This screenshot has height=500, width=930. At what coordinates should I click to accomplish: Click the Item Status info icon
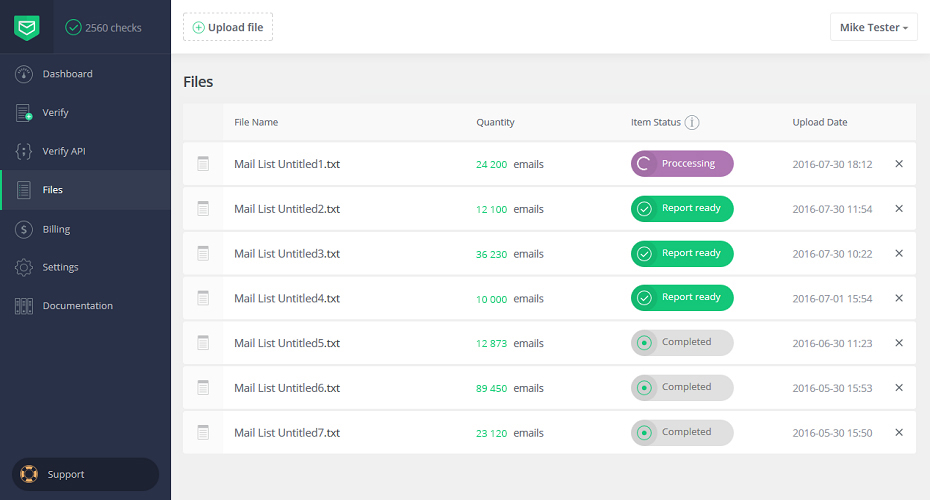pos(692,122)
